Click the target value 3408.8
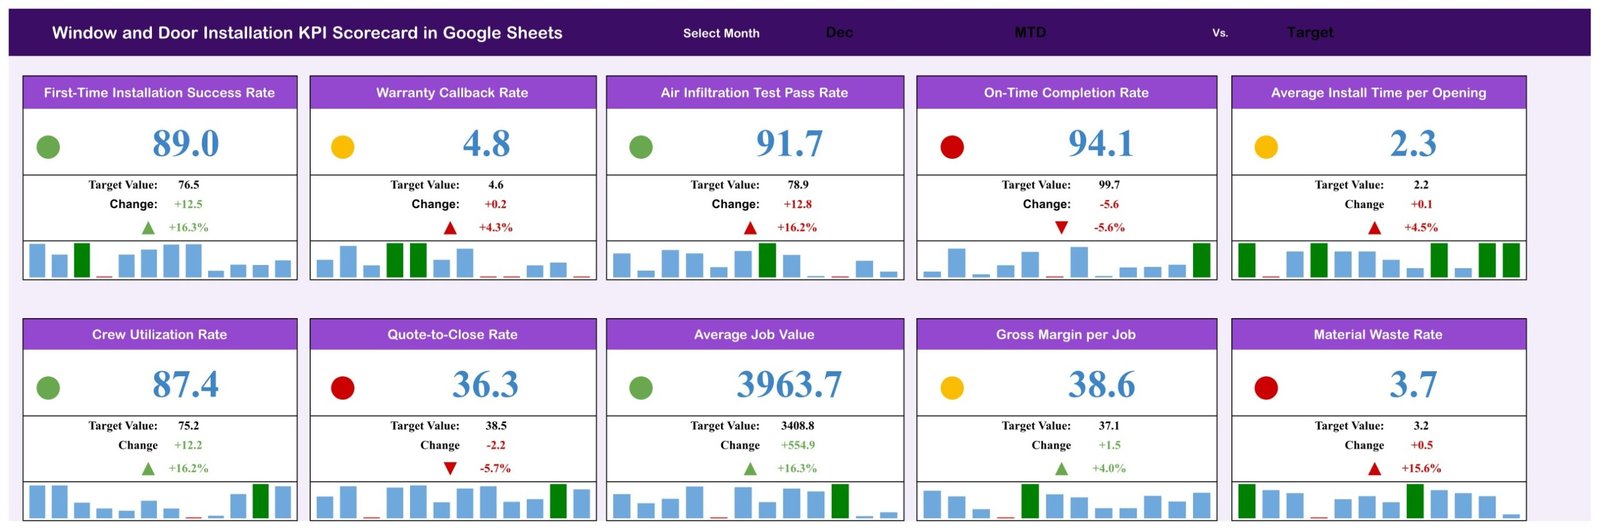This screenshot has width=1600, height=530. coord(798,426)
